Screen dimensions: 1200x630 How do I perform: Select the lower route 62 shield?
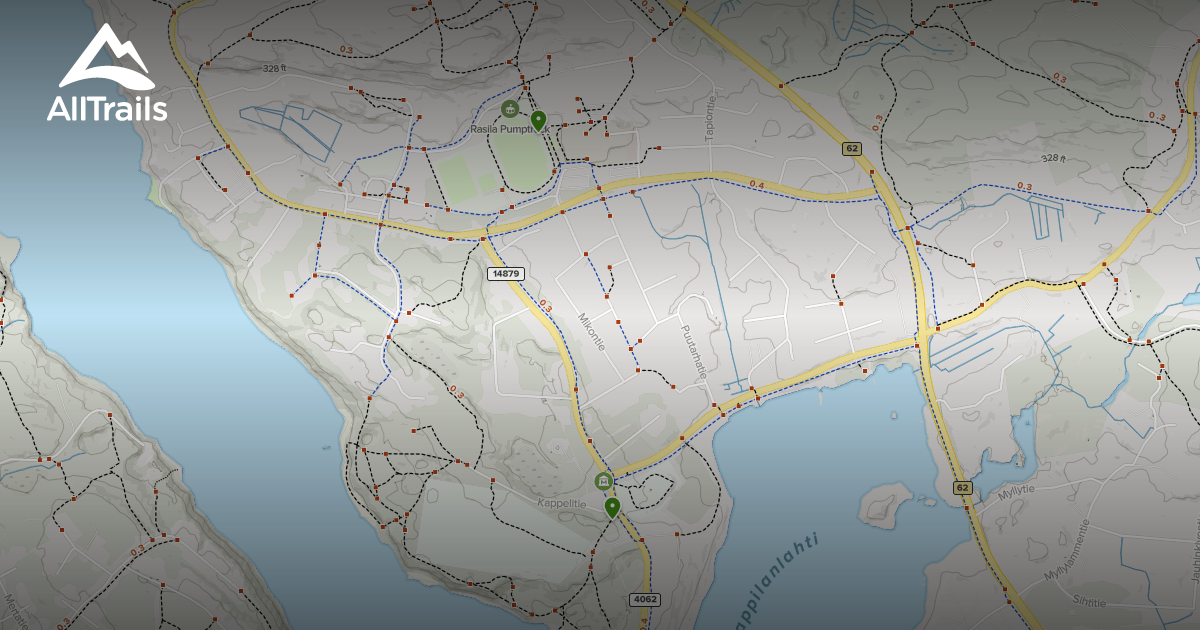962,488
